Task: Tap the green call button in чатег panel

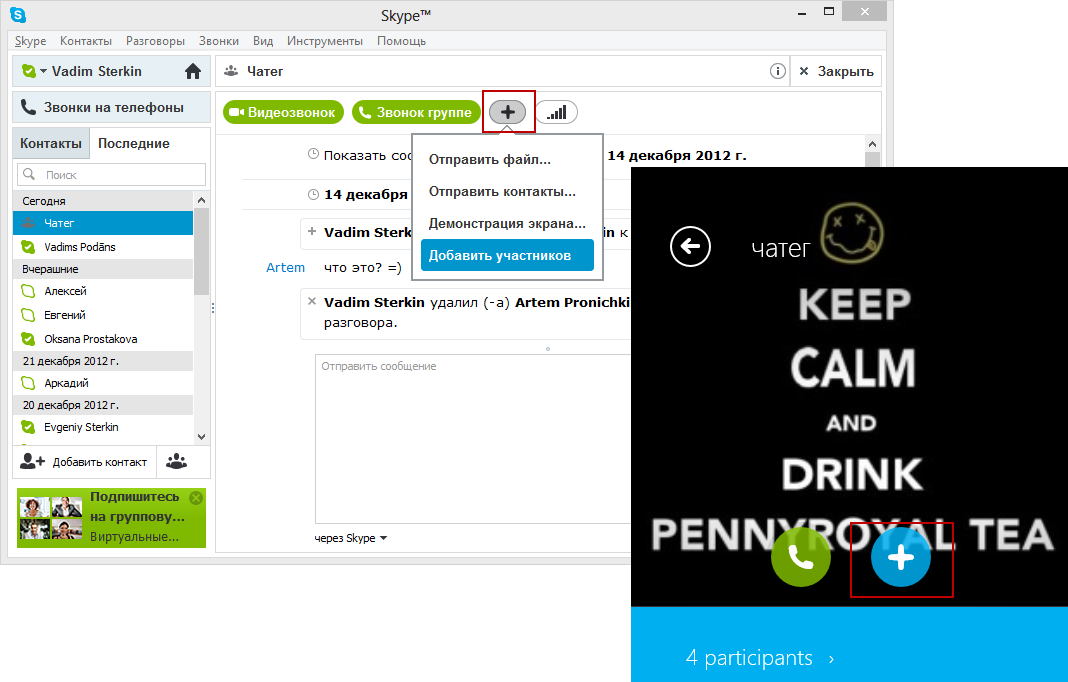Action: [801, 557]
